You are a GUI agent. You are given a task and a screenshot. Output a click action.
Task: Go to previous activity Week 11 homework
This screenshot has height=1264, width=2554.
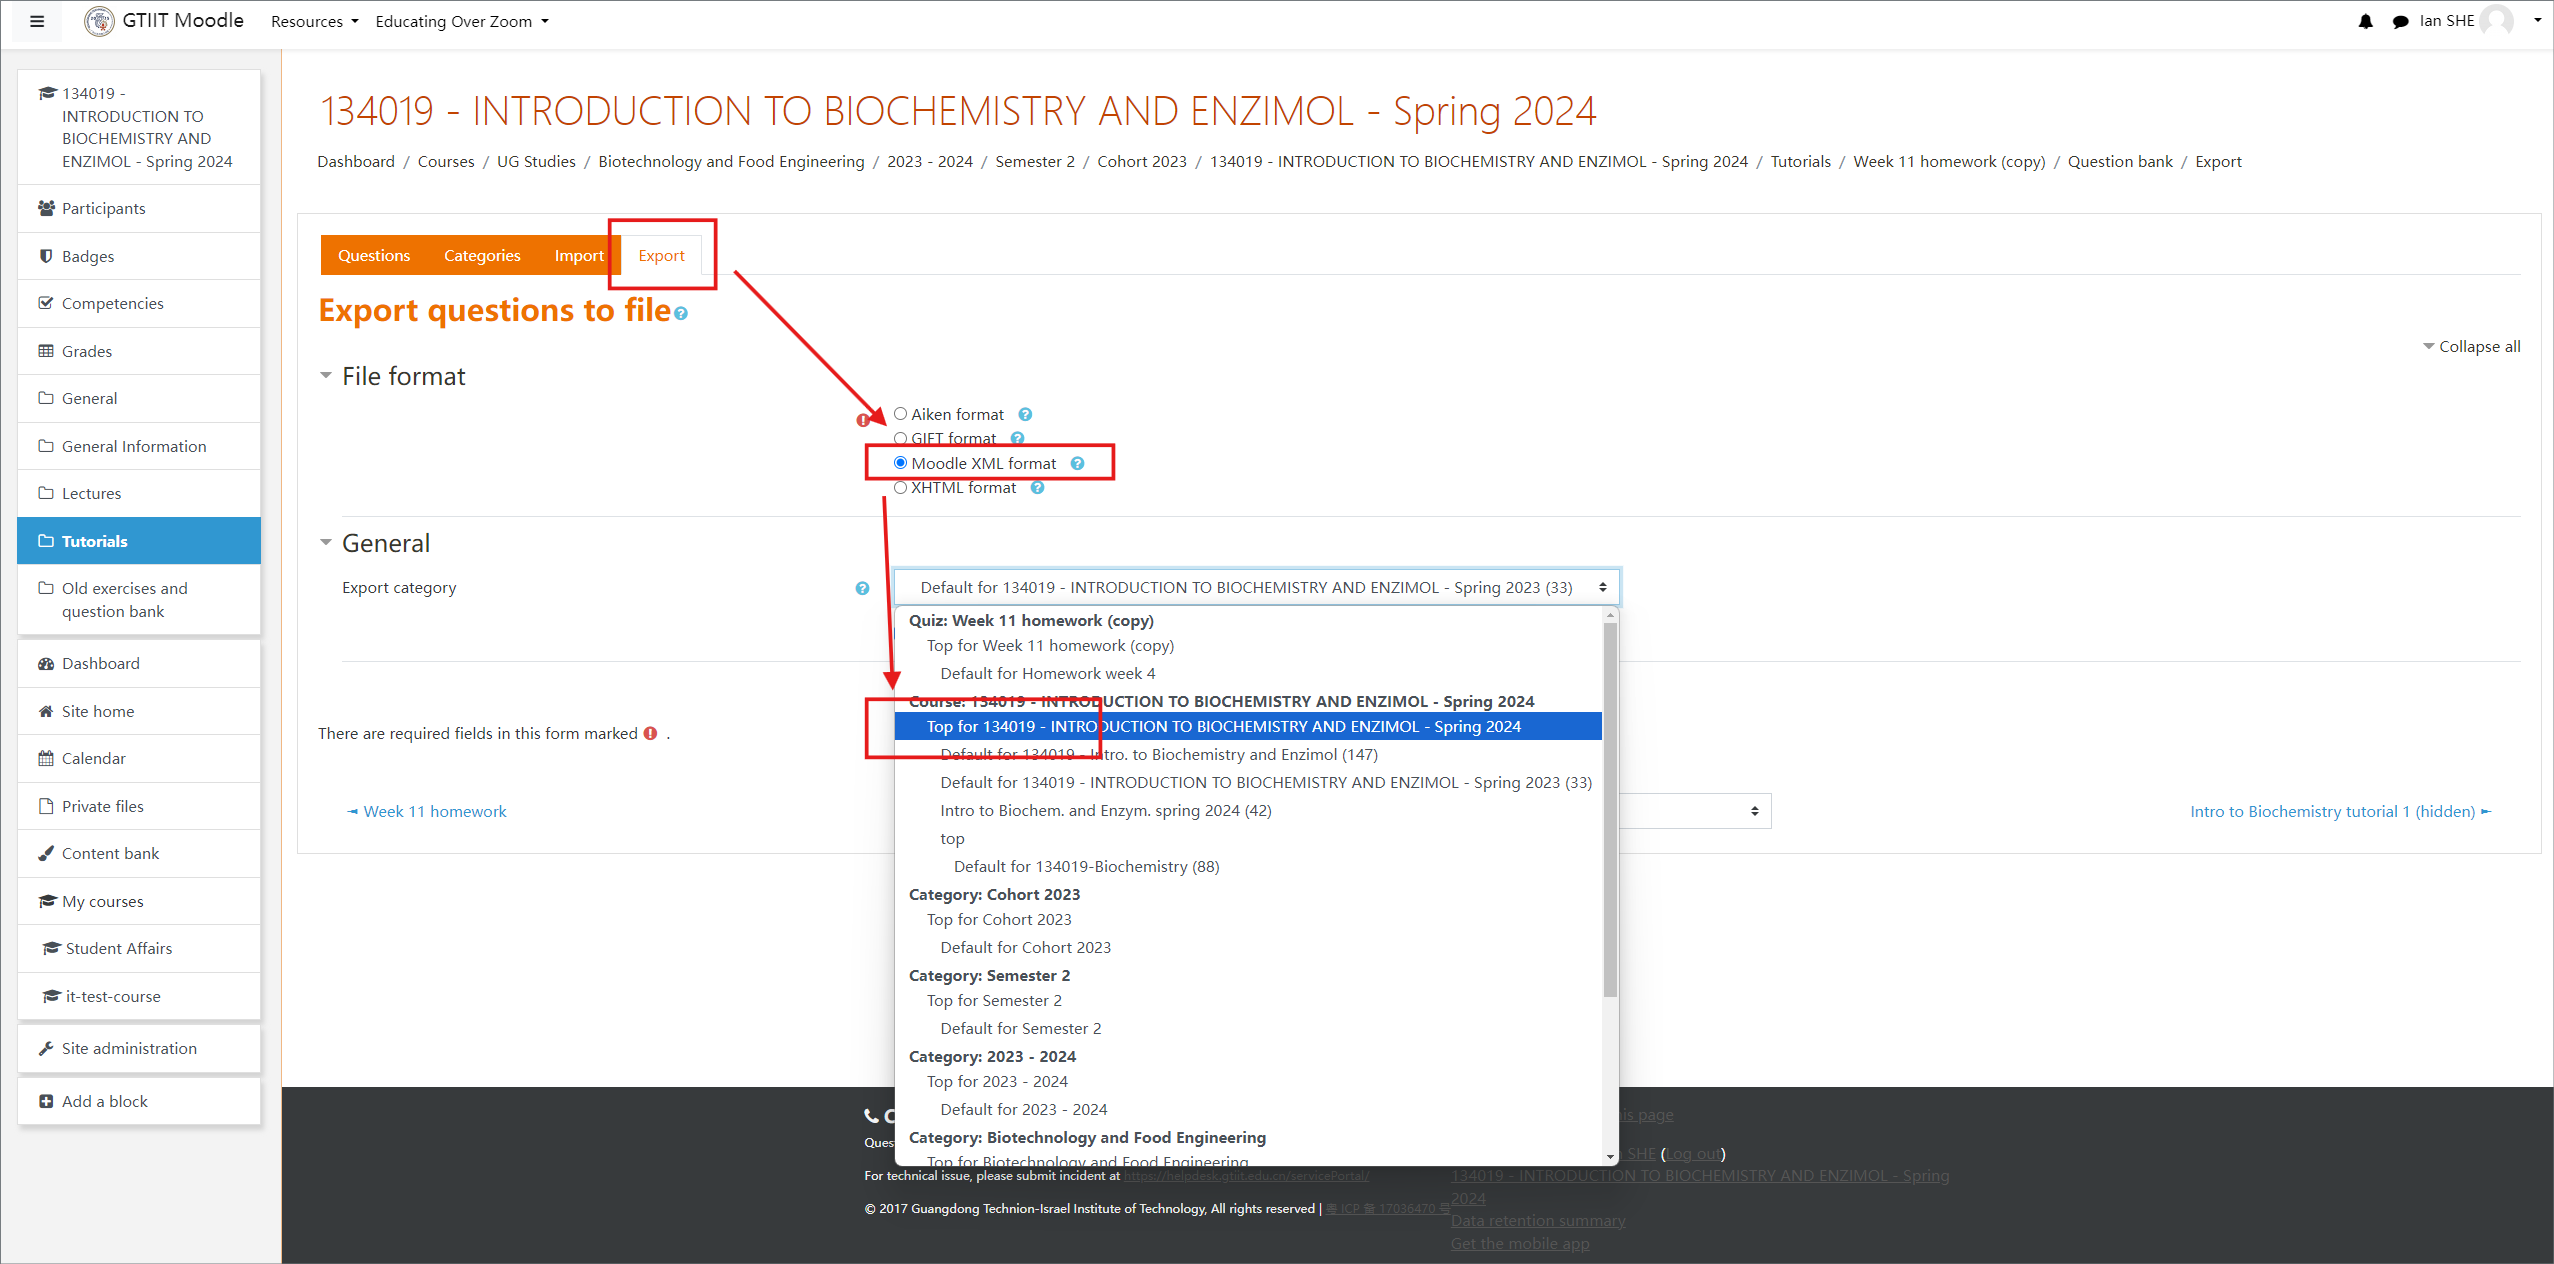click(x=427, y=812)
